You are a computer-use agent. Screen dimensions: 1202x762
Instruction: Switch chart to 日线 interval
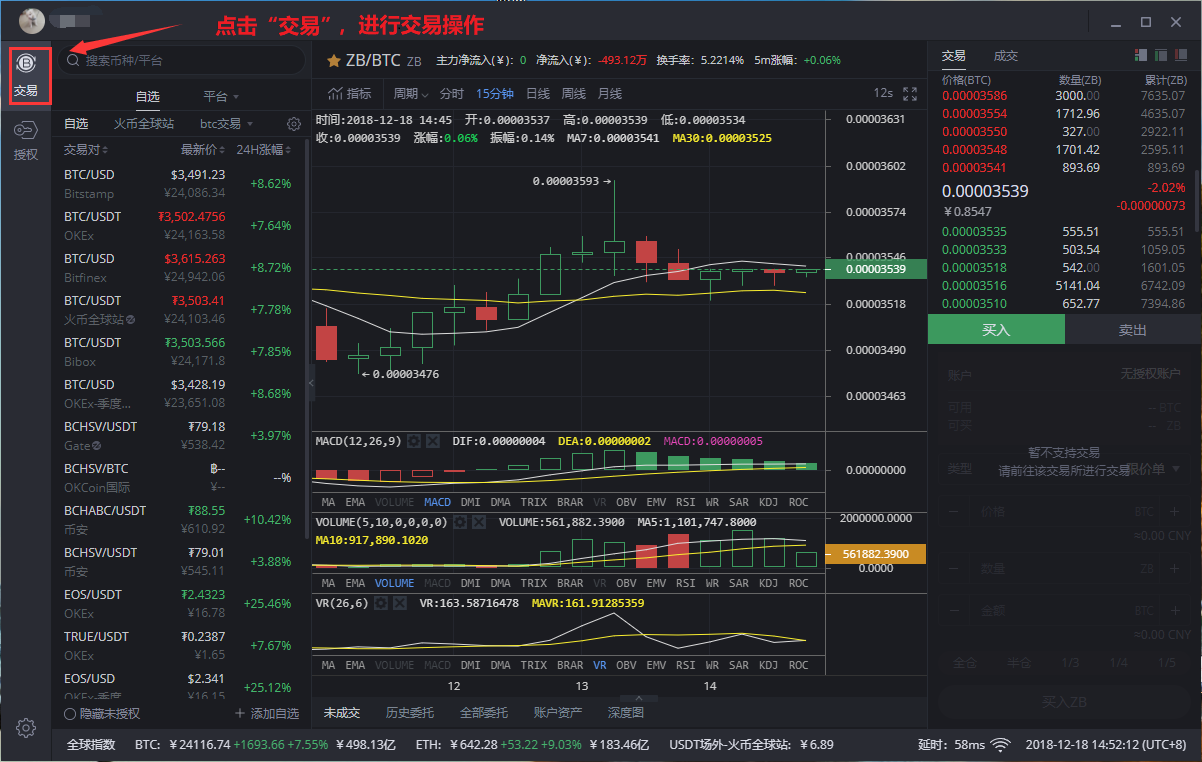538,94
